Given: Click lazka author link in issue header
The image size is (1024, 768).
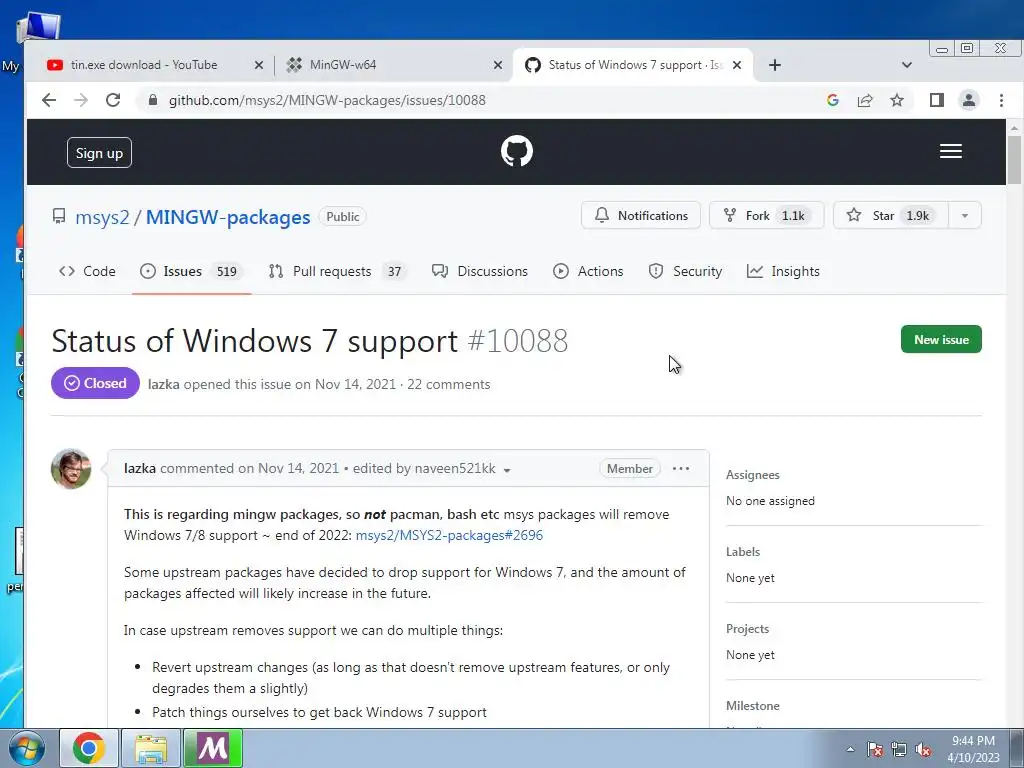Looking at the screenshot, I should (163, 384).
